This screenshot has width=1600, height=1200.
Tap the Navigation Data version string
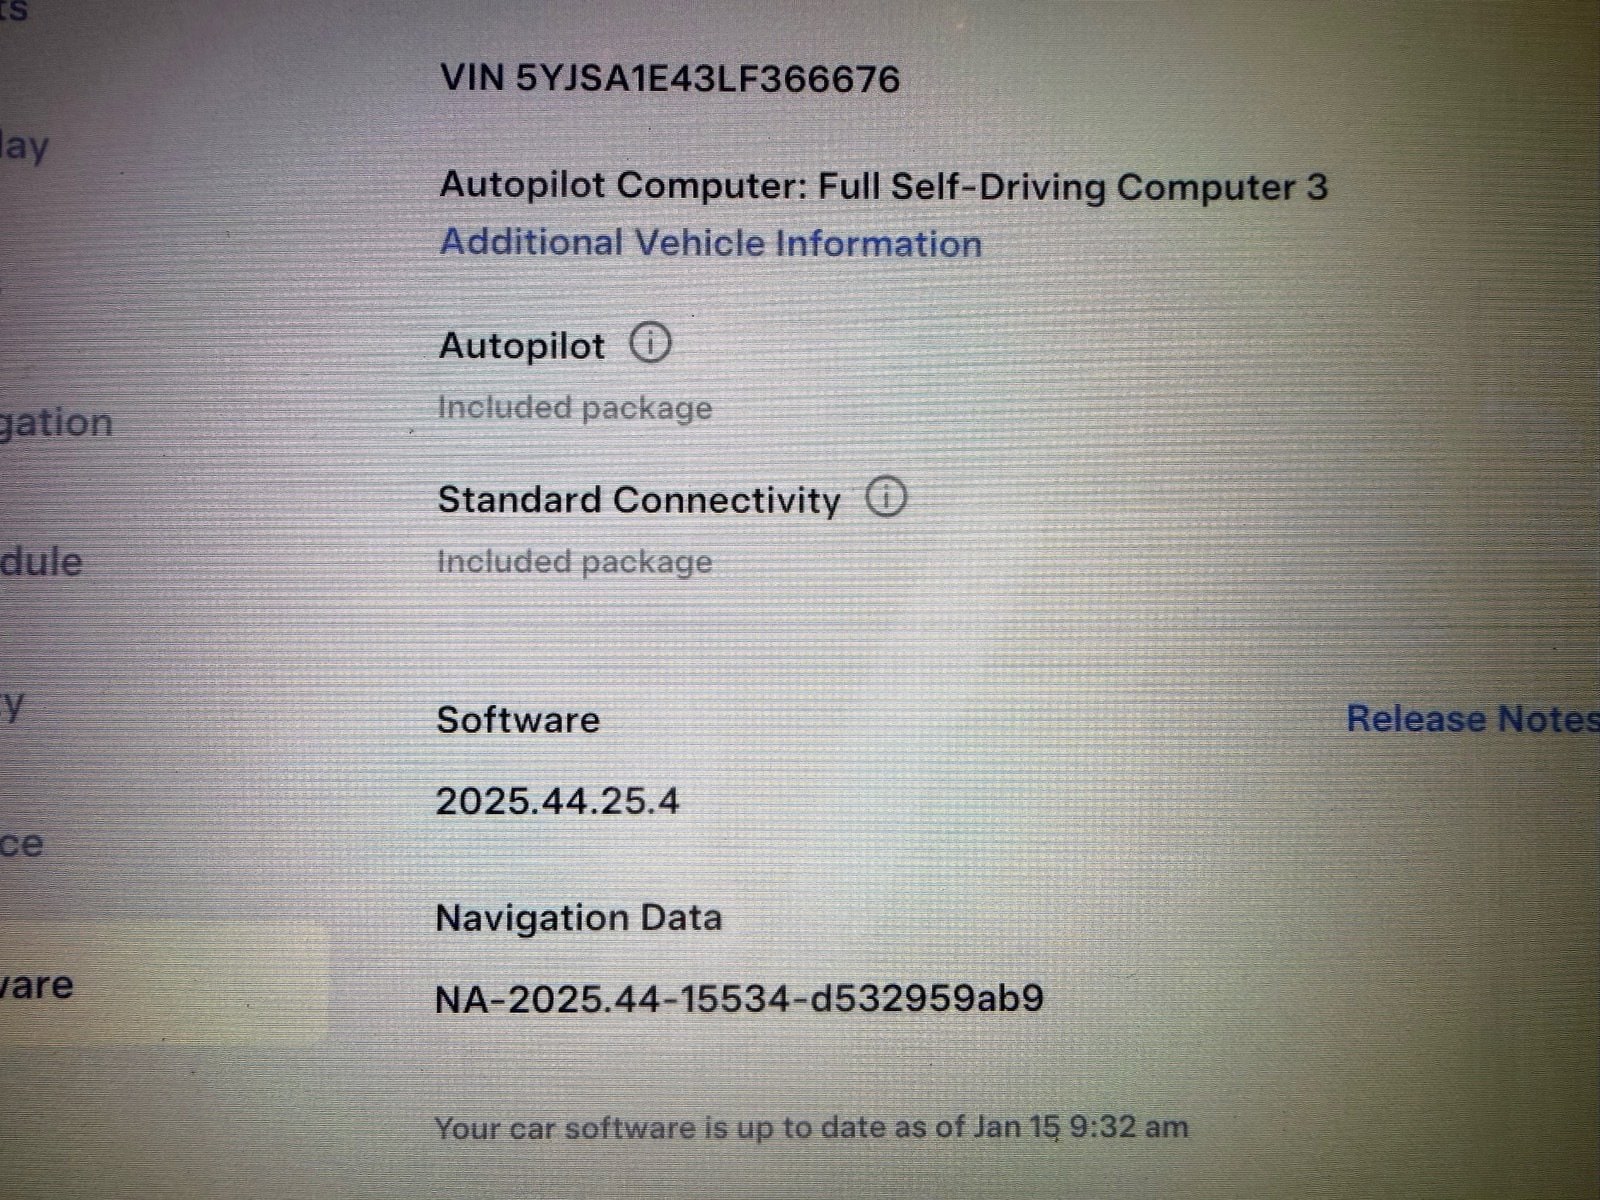tap(740, 998)
